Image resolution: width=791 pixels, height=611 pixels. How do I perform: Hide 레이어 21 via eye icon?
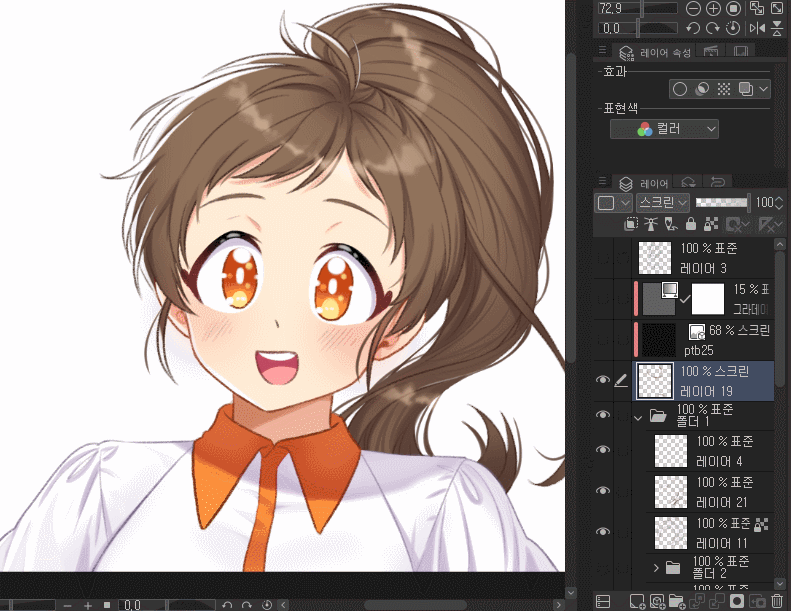(x=602, y=490)
